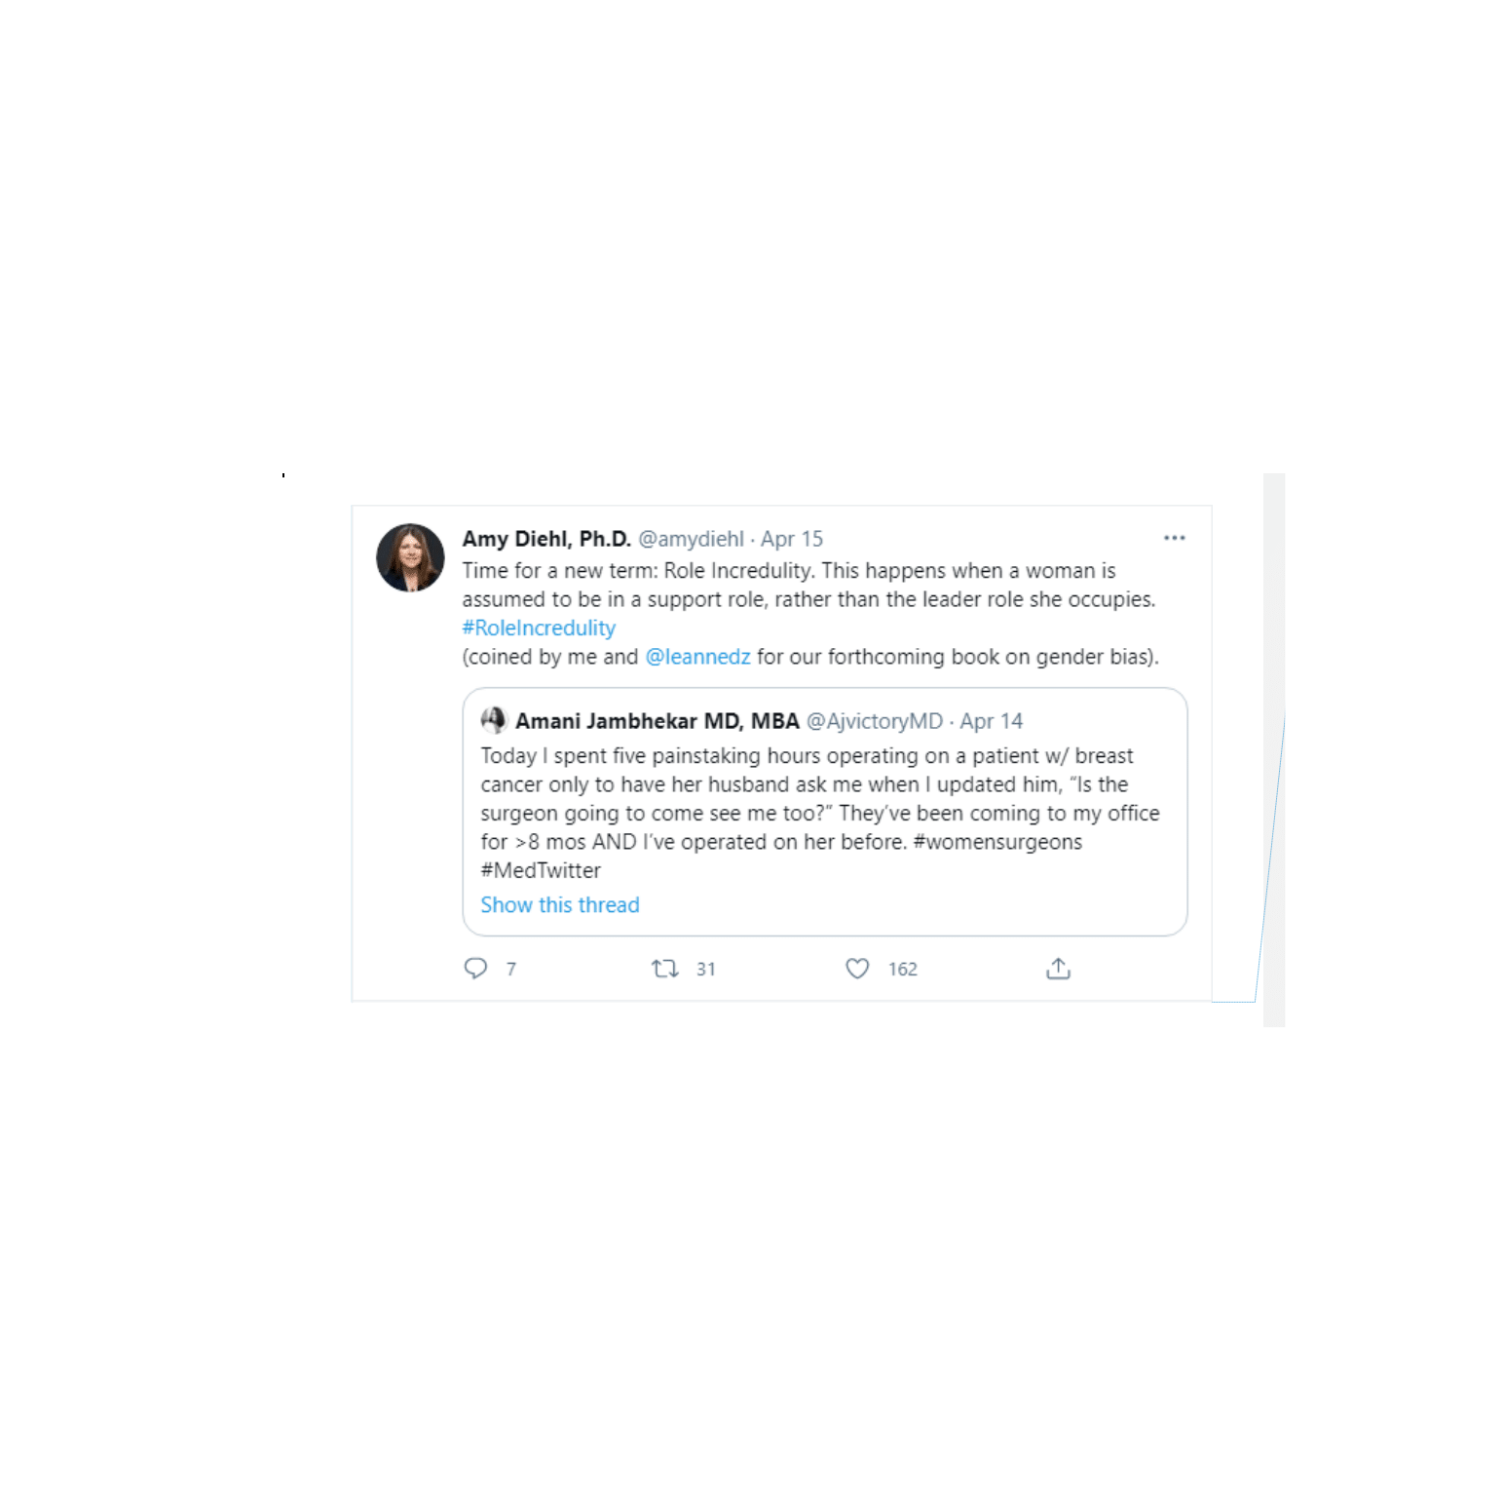The width and height of the screenshot is (1500, 1500).
Task: Open the @leannedz mention
Action: point(698,657)
